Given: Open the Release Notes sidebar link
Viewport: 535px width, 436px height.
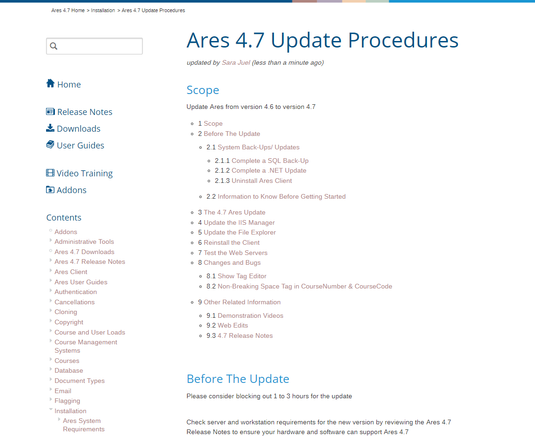Looking at the screenshot, I should pos(85,112).
